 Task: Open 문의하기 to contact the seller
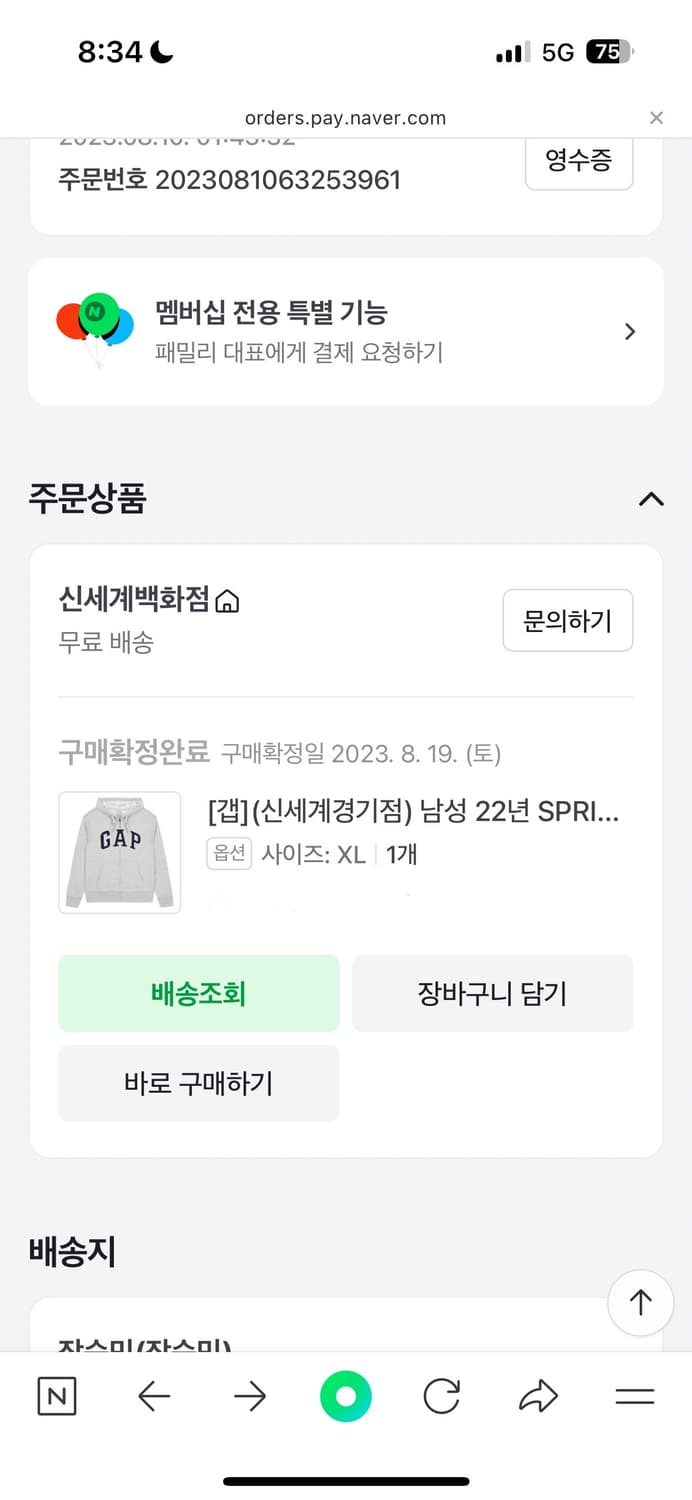[x=568, y=620]
